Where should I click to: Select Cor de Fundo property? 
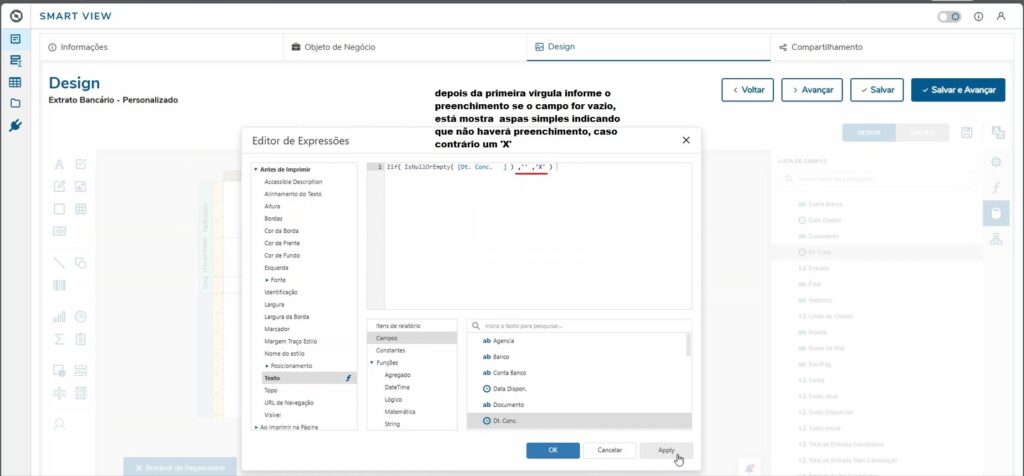(281, 255)
